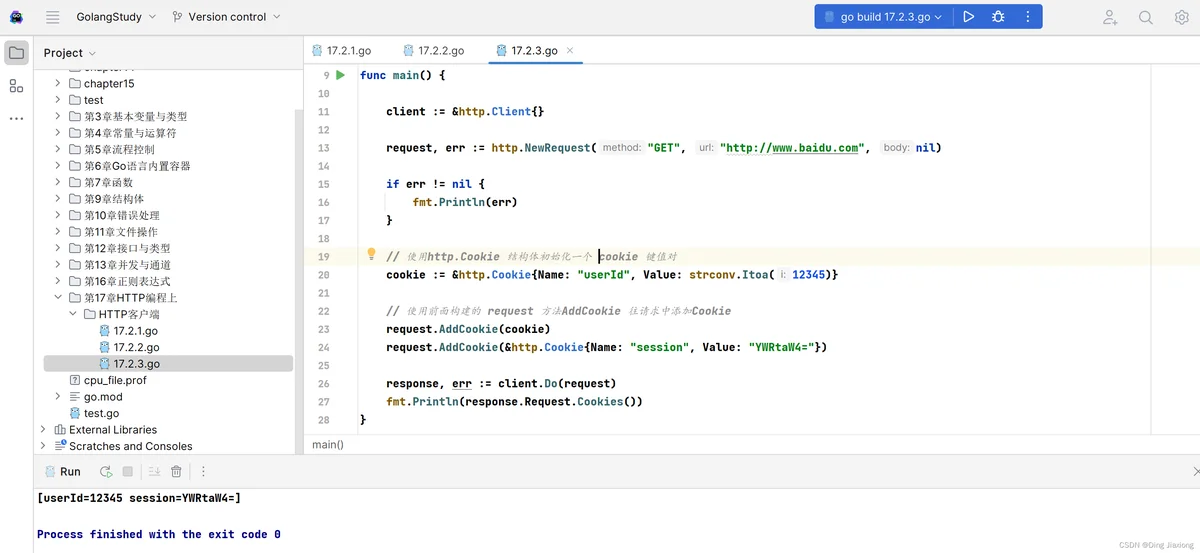Screen dimensions: 1200x553
Task: Stop the process with the Stop icon
Action: (x=128, y=471)
